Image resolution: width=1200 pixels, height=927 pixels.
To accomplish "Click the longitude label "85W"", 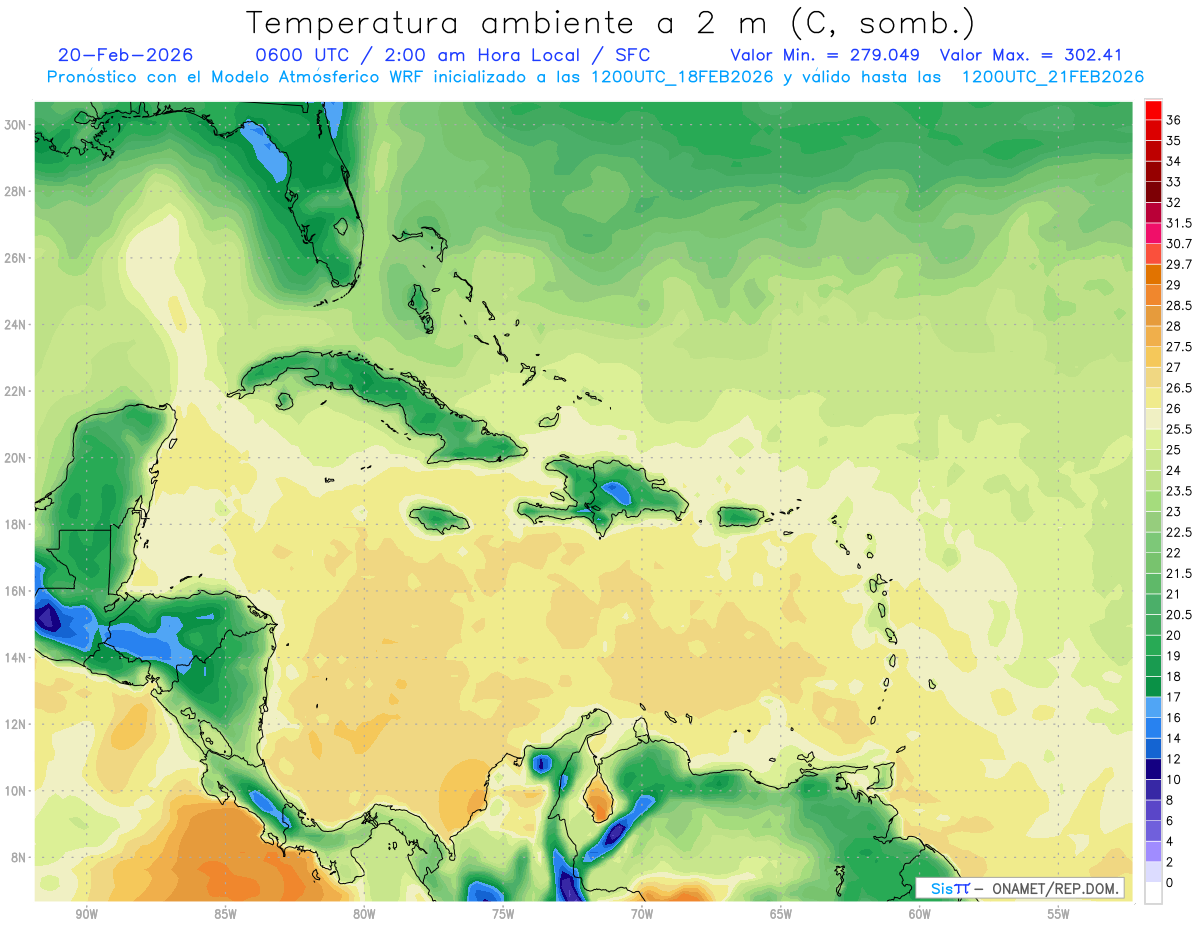I will pos(225,914).
